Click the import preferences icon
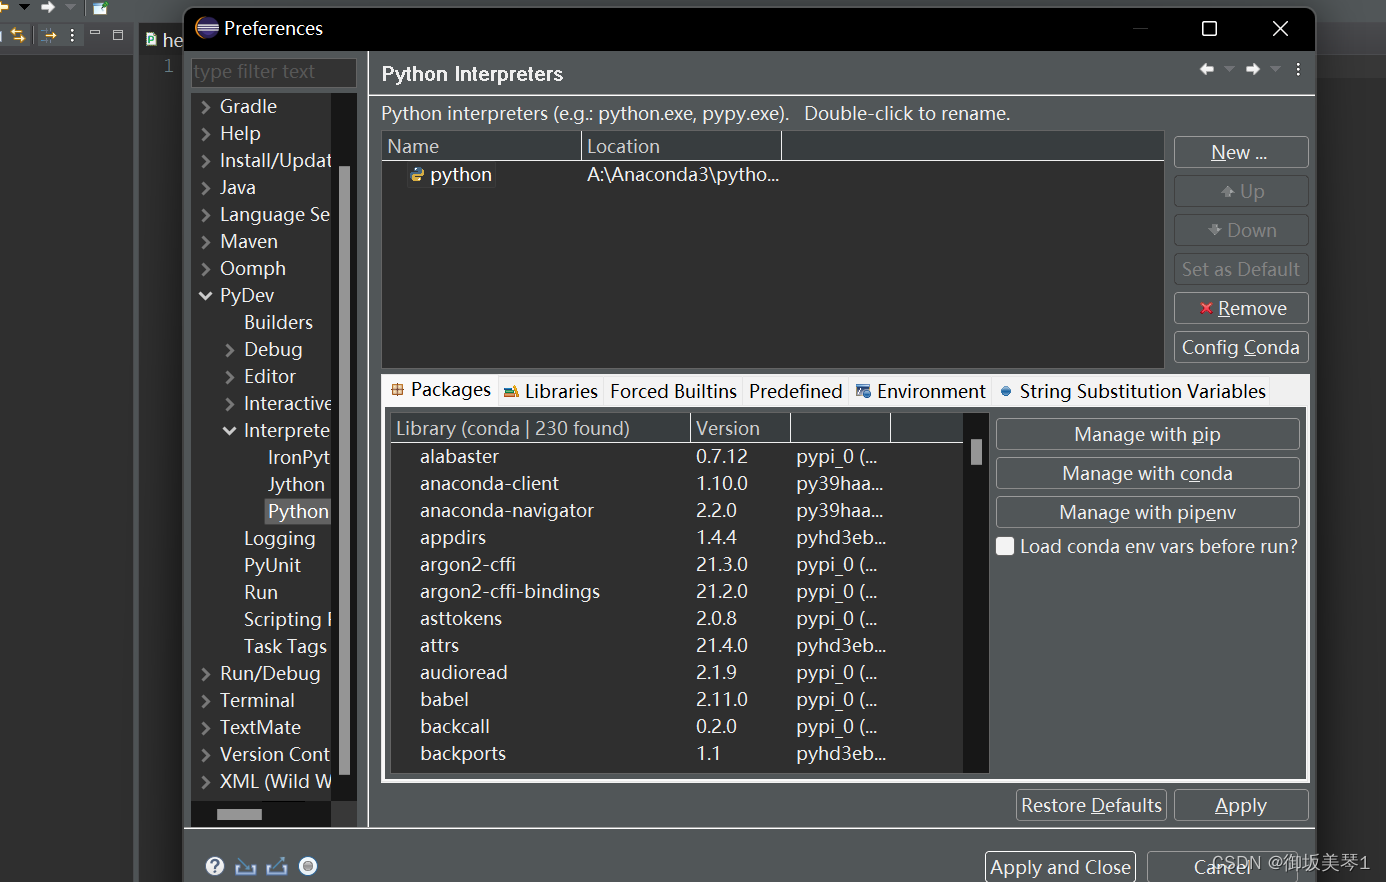Image resolution: width=1386 pixels, height=882 pixels. pos(246,866)
